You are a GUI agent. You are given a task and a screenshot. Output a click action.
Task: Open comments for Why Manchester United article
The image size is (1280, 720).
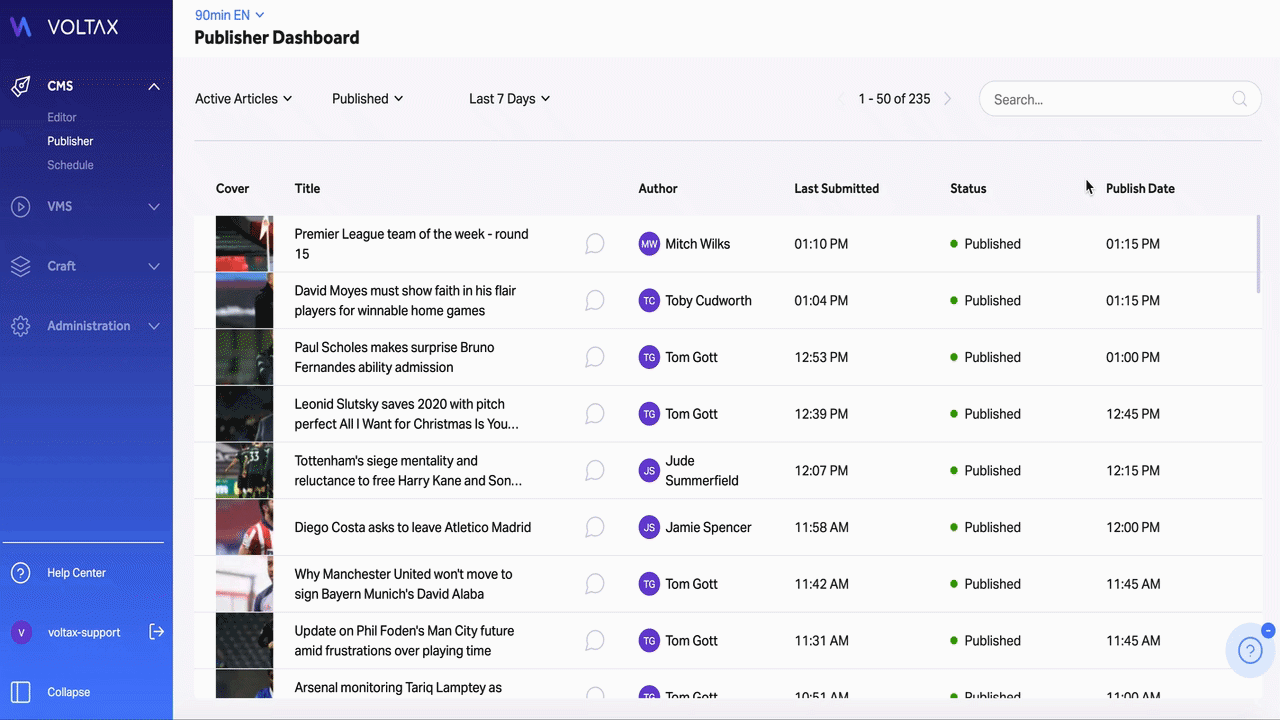(x=595, y=584)
